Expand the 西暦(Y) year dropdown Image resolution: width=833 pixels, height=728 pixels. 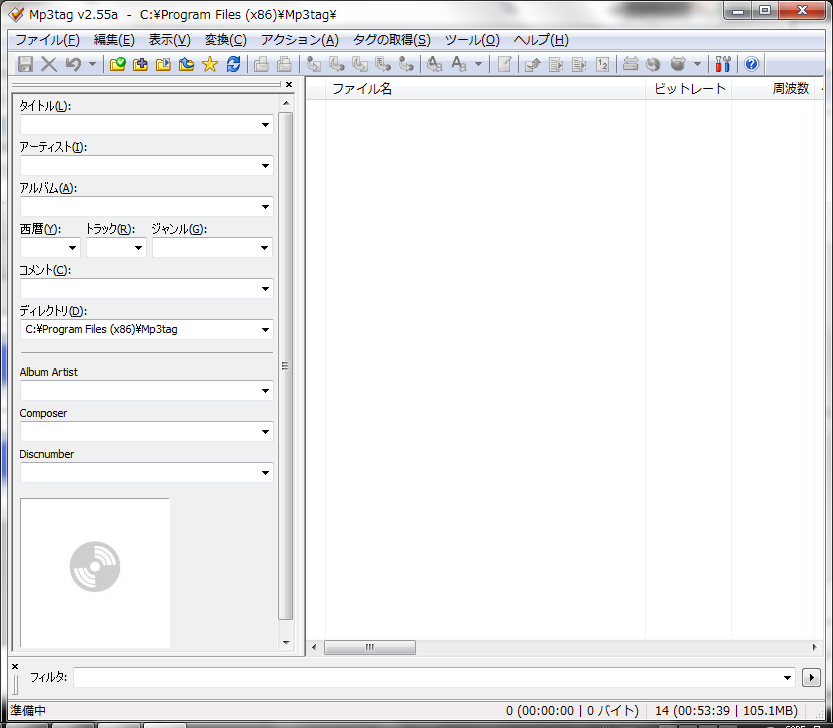[x=72, y=248]
